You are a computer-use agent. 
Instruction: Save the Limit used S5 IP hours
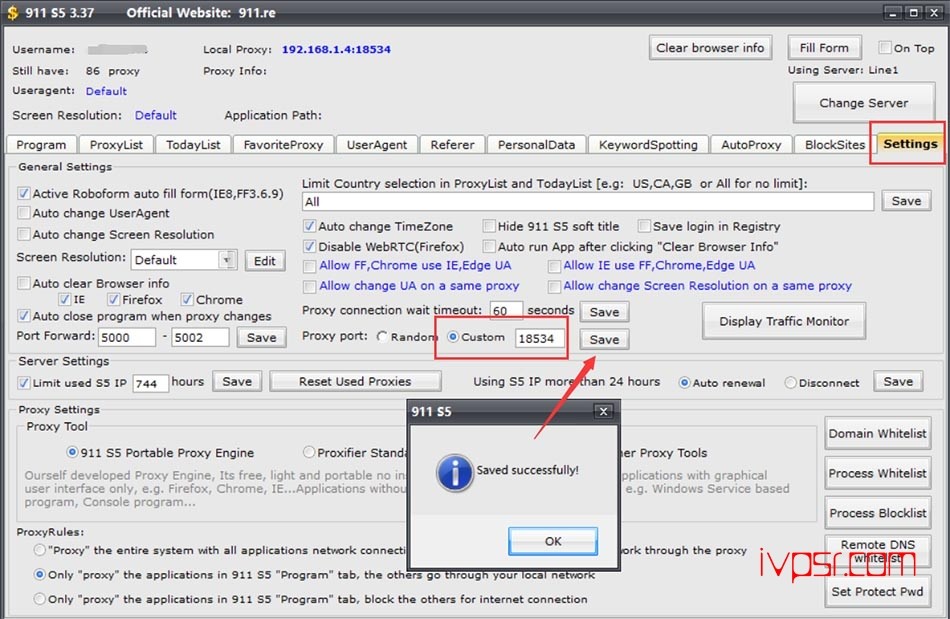click(237, 381)
